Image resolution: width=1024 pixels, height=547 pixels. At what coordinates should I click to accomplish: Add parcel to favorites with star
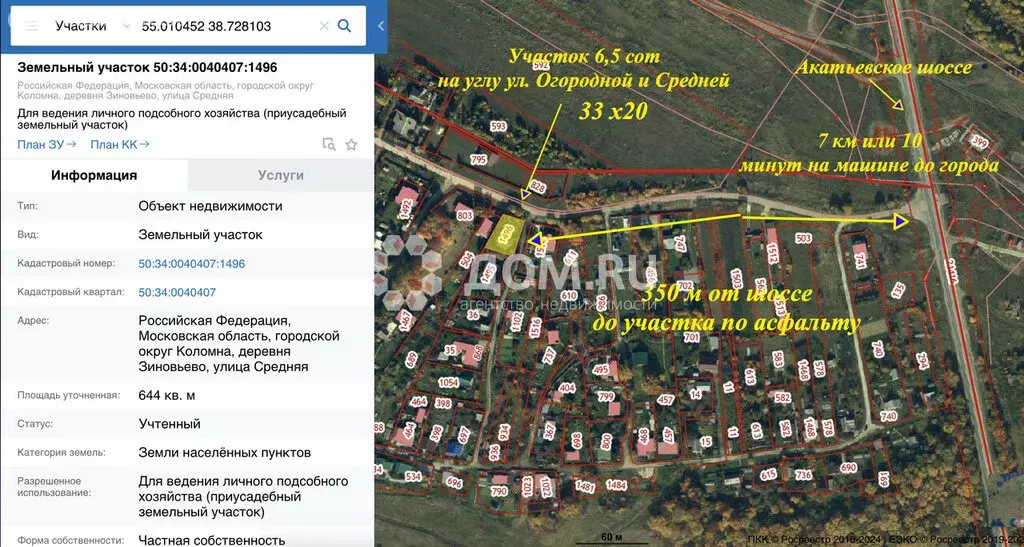click(x=351, y=144)
